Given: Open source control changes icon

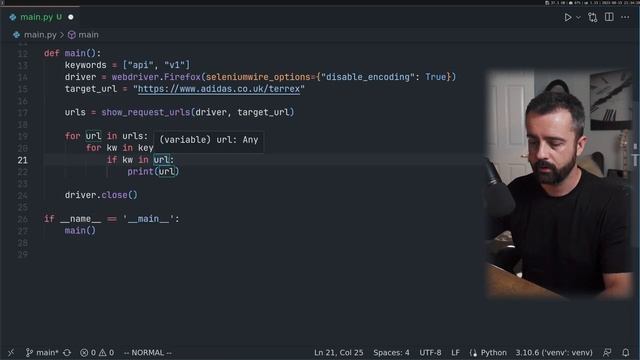Looking at the screenshot, I should 593,17.
